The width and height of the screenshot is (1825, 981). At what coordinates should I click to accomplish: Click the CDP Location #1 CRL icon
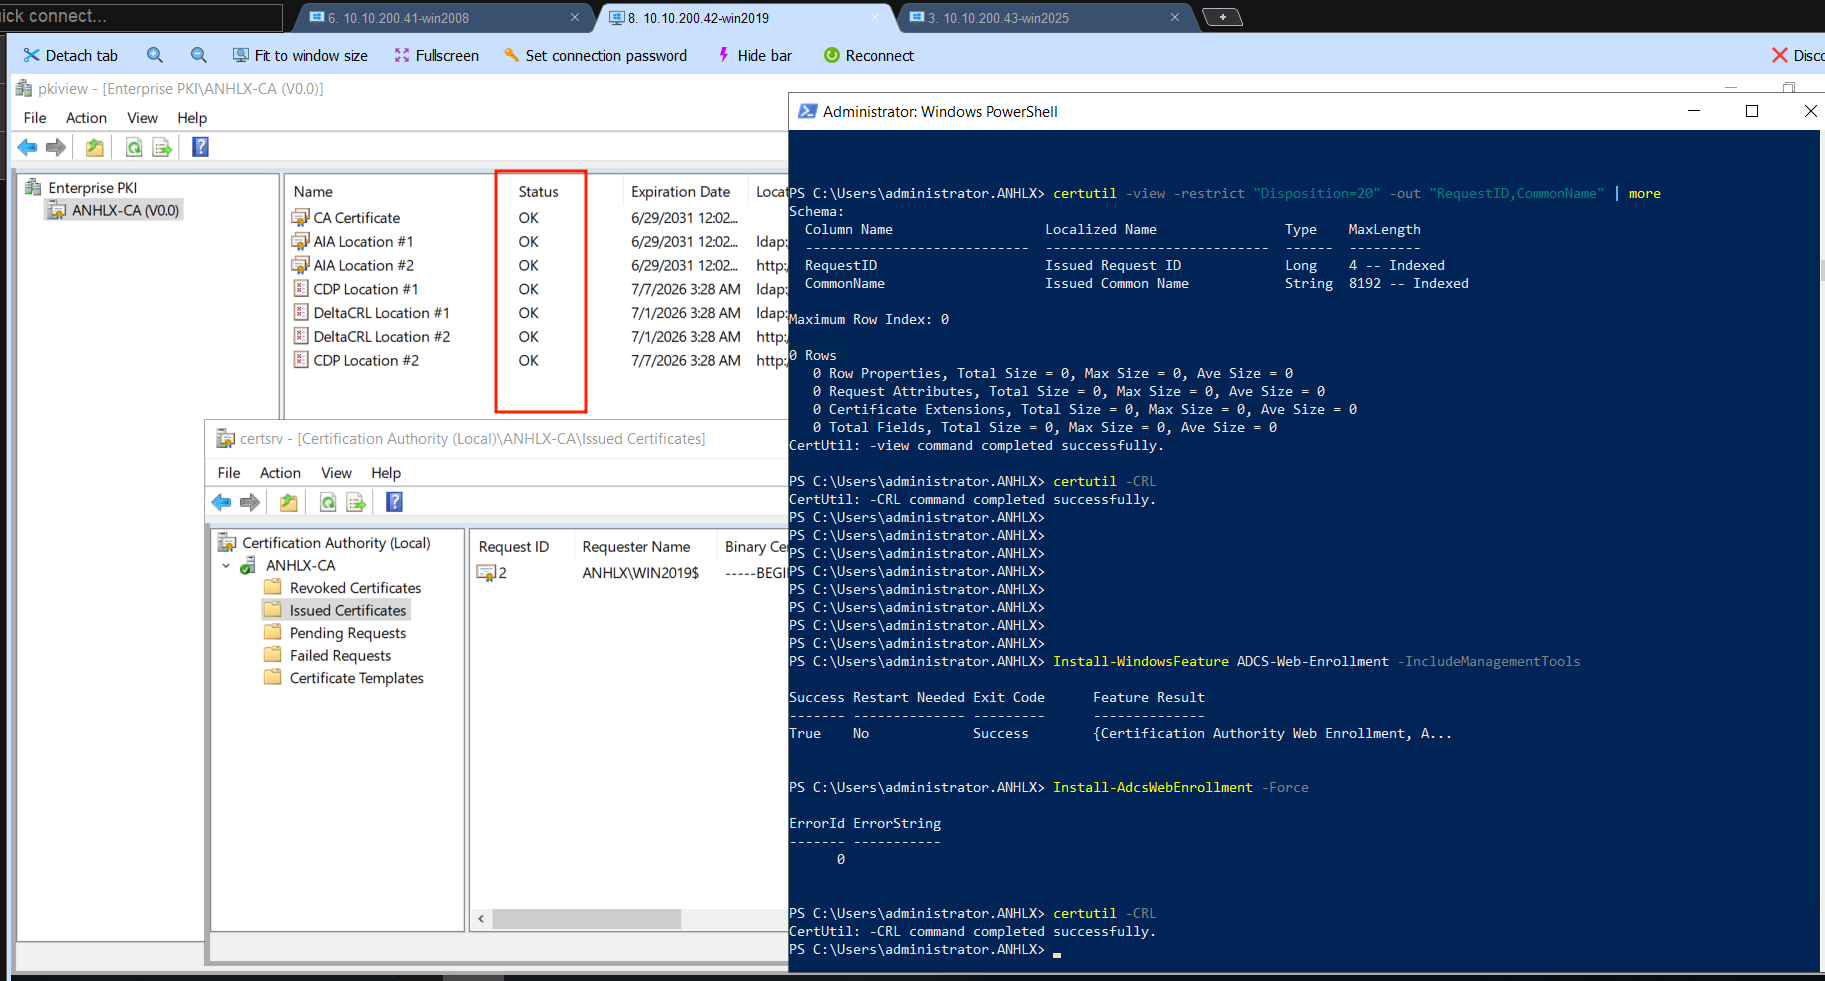(x=300, y=289)
